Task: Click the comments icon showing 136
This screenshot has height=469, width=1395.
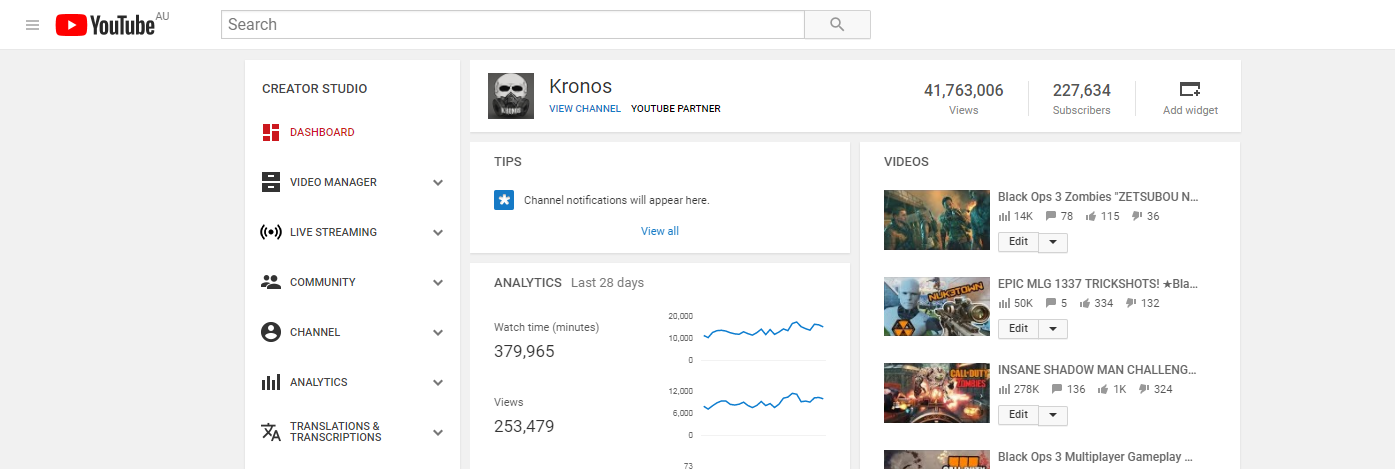Action: [x=1057, y=389]
